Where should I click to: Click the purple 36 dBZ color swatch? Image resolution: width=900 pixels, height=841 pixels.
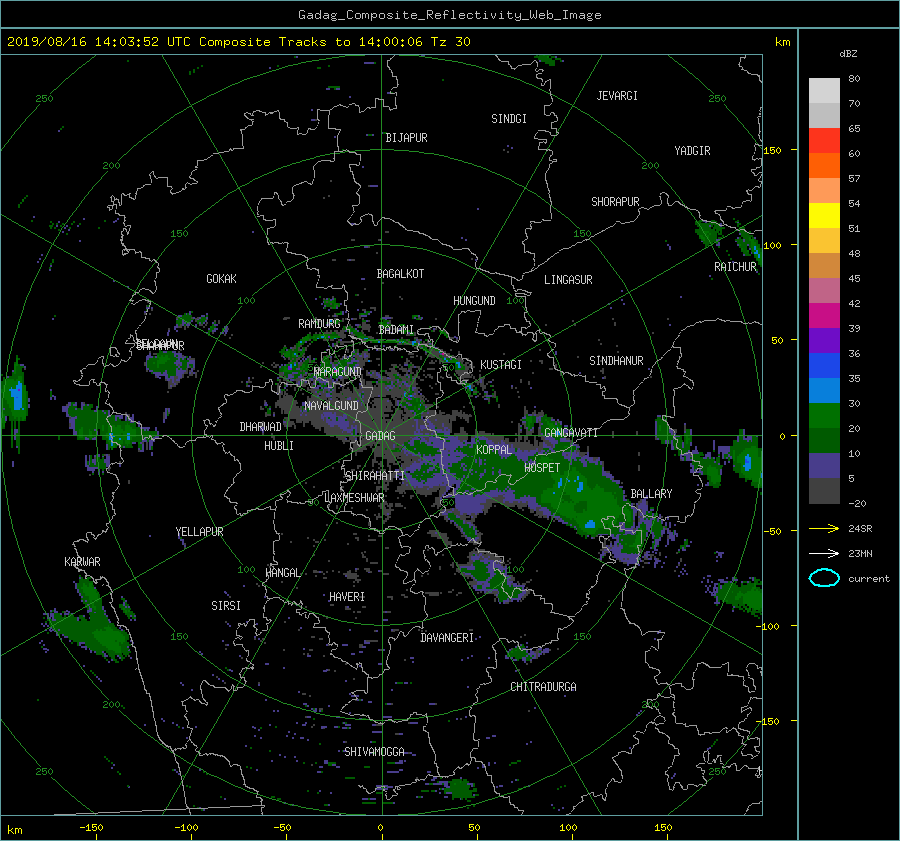[824, 341]
